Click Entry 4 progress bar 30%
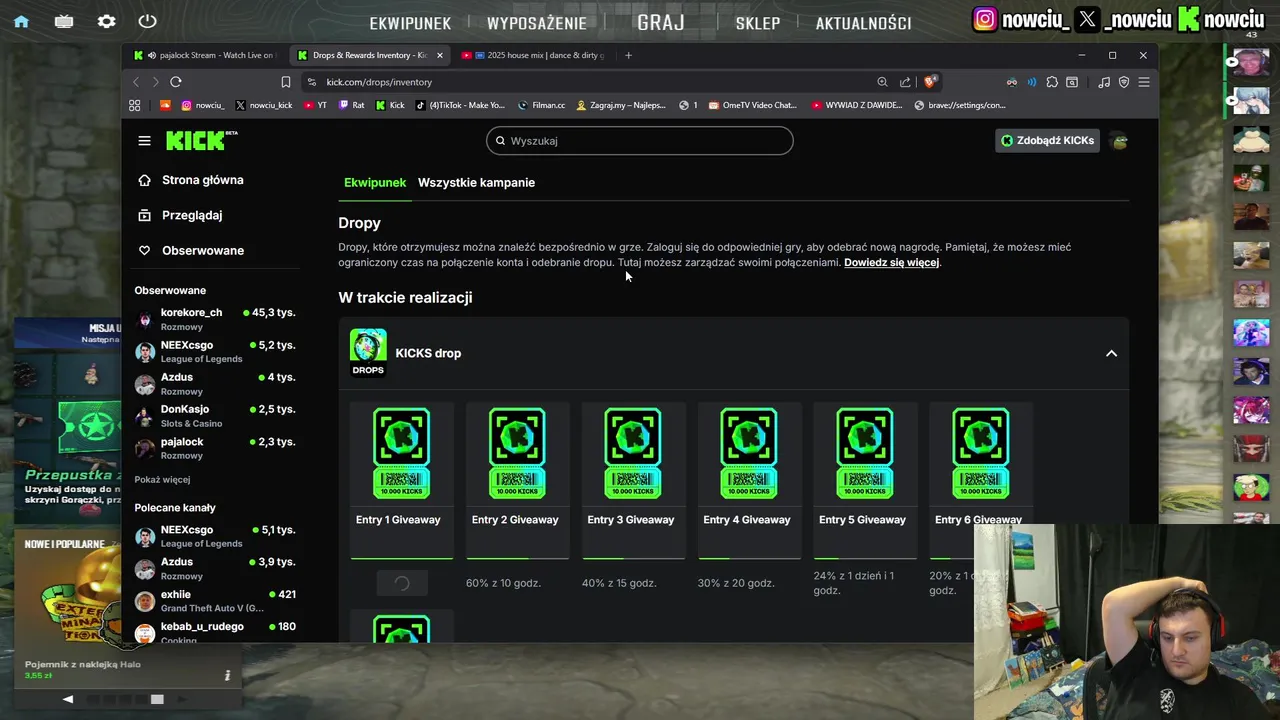Screen dimensions: 1280x720 (749, 558)
